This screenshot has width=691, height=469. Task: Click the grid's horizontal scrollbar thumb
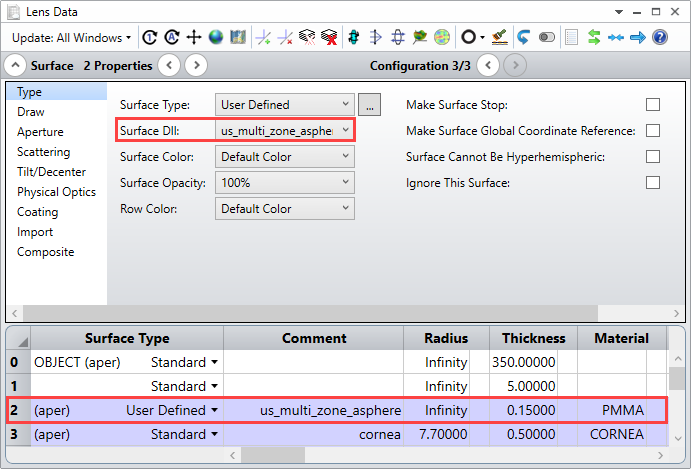(x=273, y=455)
